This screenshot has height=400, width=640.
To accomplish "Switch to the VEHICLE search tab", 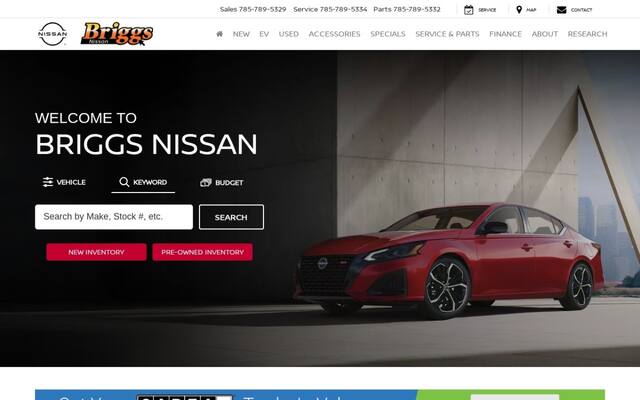I will pyautogui.click(x=64, y=182).
